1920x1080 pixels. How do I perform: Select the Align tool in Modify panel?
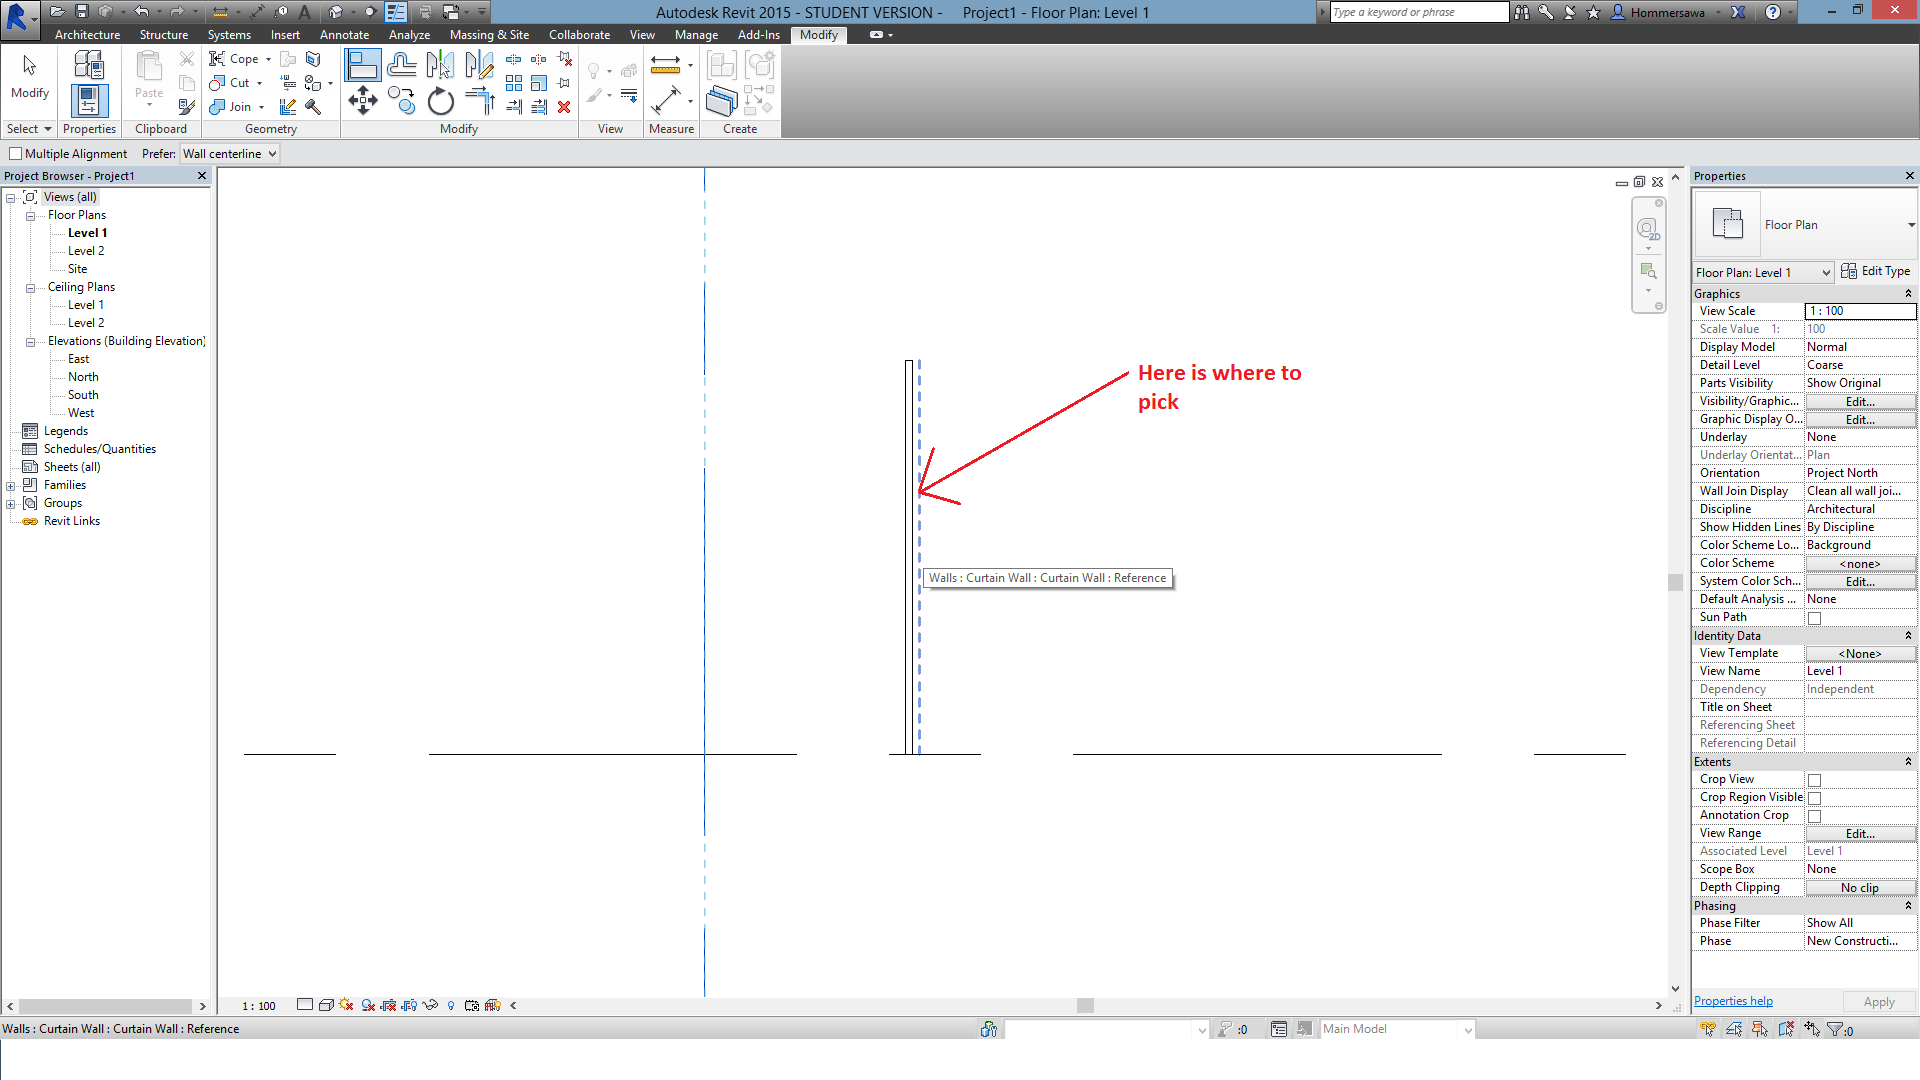[363, 64]
